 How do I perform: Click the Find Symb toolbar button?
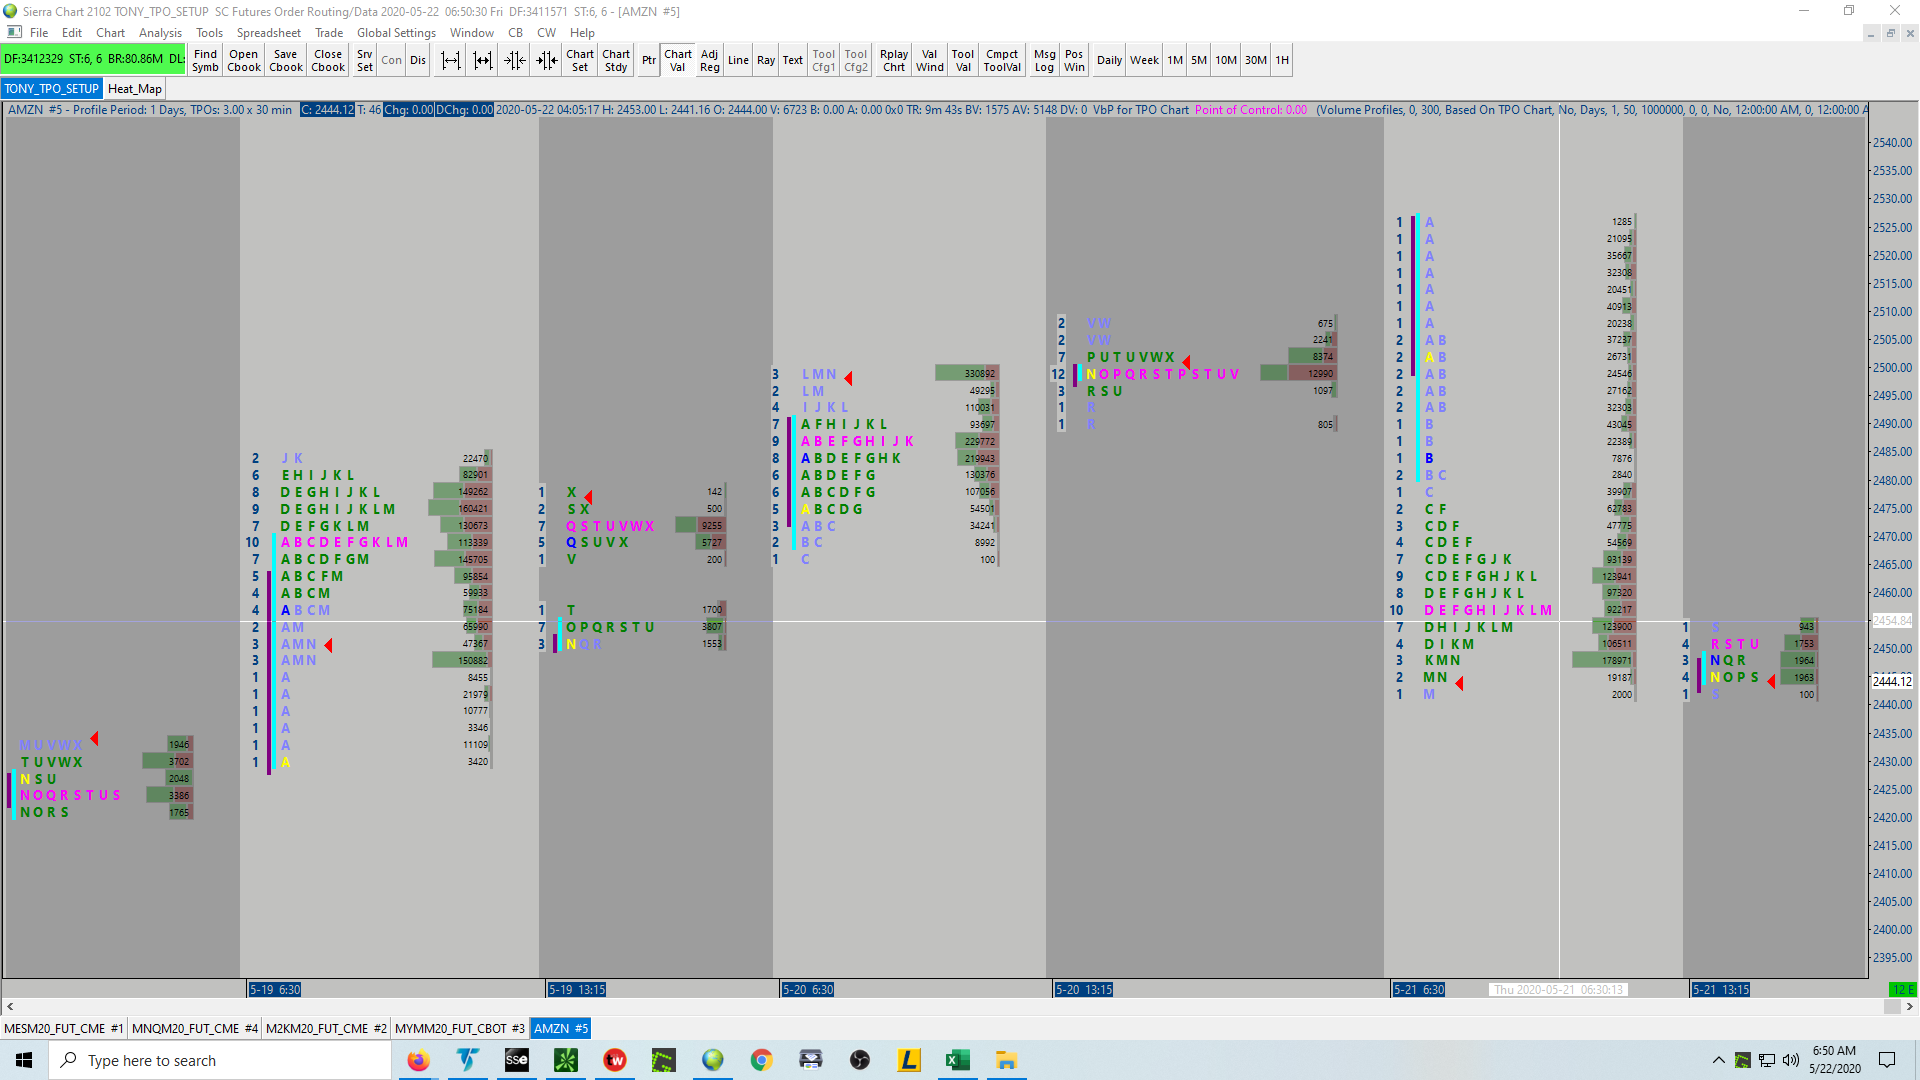tap(205, 60)
